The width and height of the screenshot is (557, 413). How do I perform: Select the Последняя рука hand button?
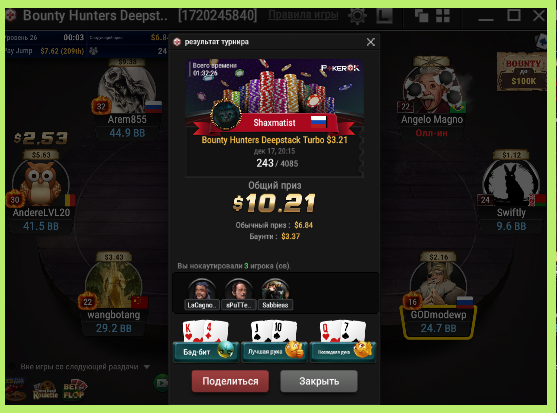tap(343, 352)
